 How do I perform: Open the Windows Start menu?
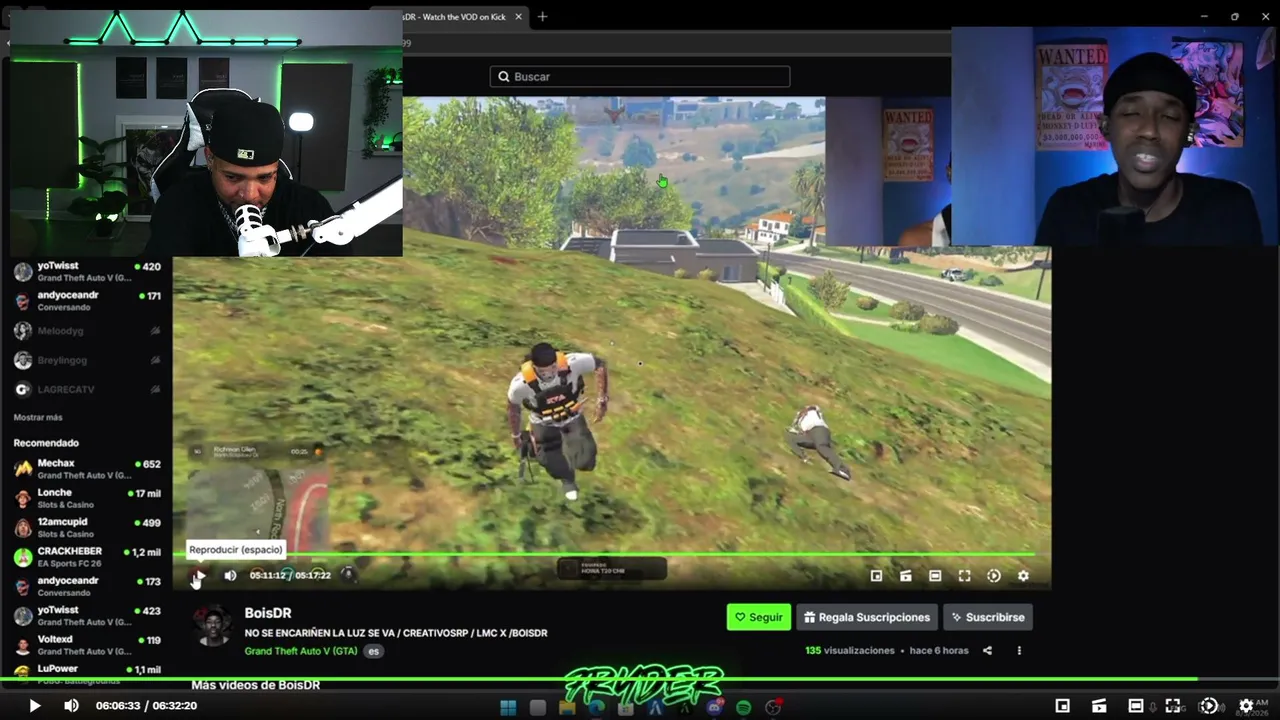click(508, 707)
